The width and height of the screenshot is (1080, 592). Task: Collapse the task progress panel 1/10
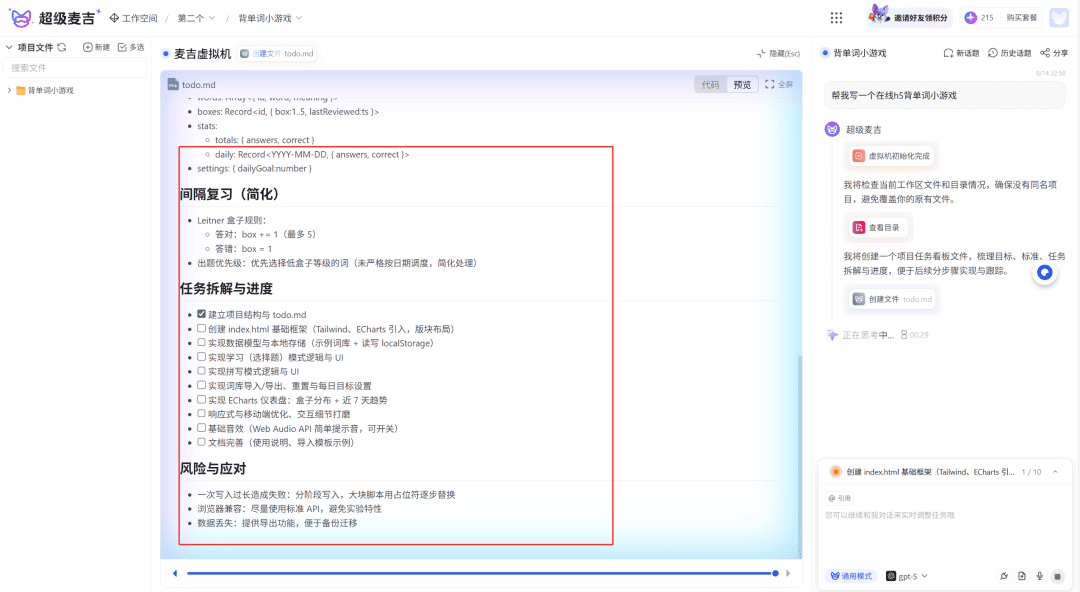coord(1054,472)
